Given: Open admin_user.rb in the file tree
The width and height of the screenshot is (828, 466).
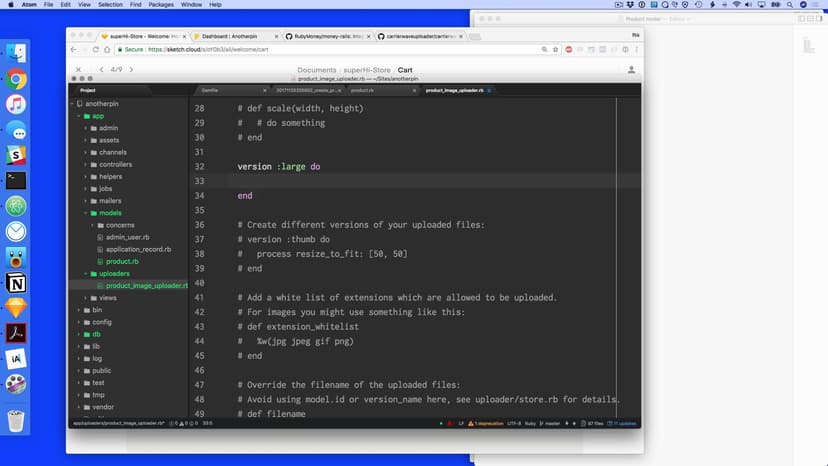Looking at the screenshot, I should [127, 237].
